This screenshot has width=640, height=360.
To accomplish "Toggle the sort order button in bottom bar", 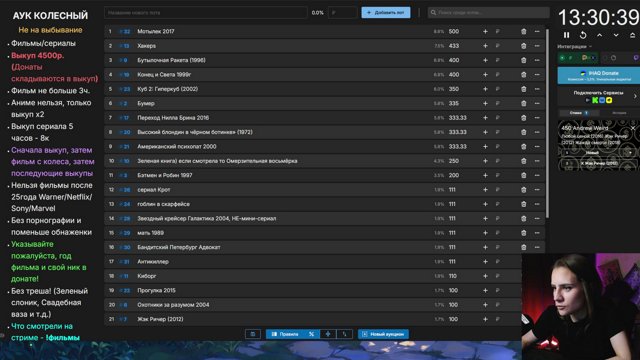I will 344,334.
